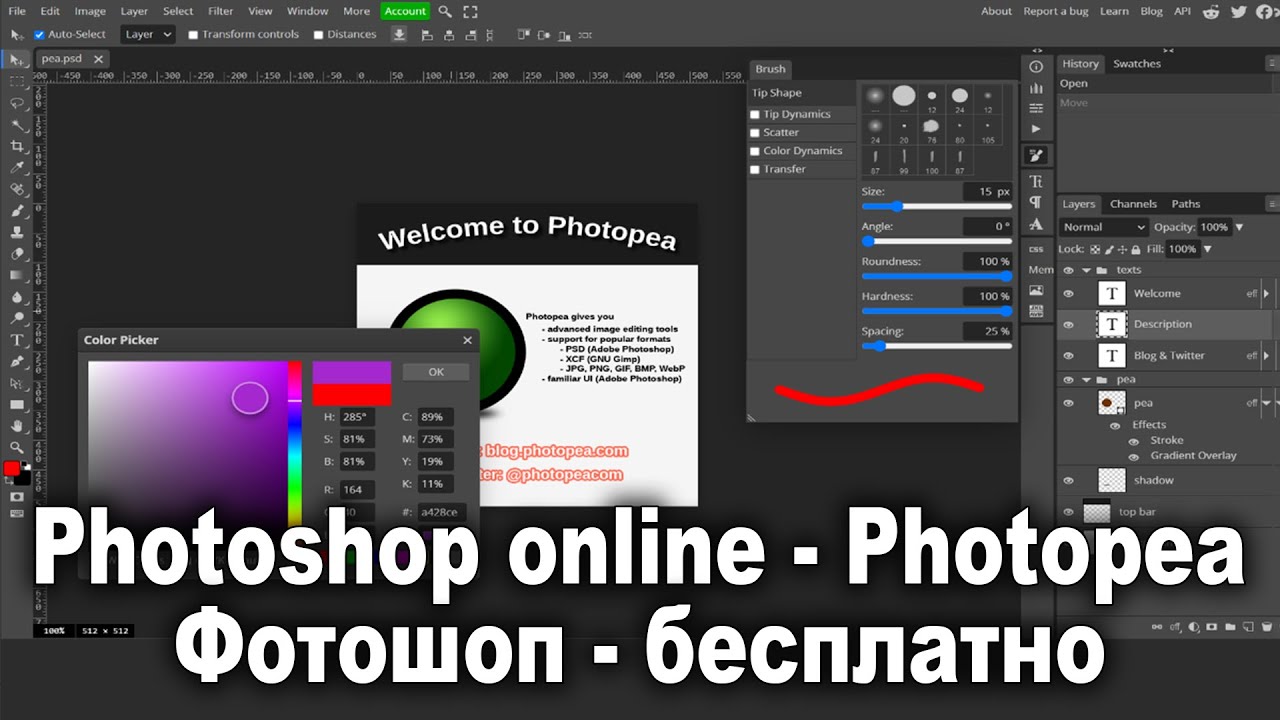Screen dimensions: 1280x720
Task: Select the Clone Stamp tool
Action: [17, 232]
